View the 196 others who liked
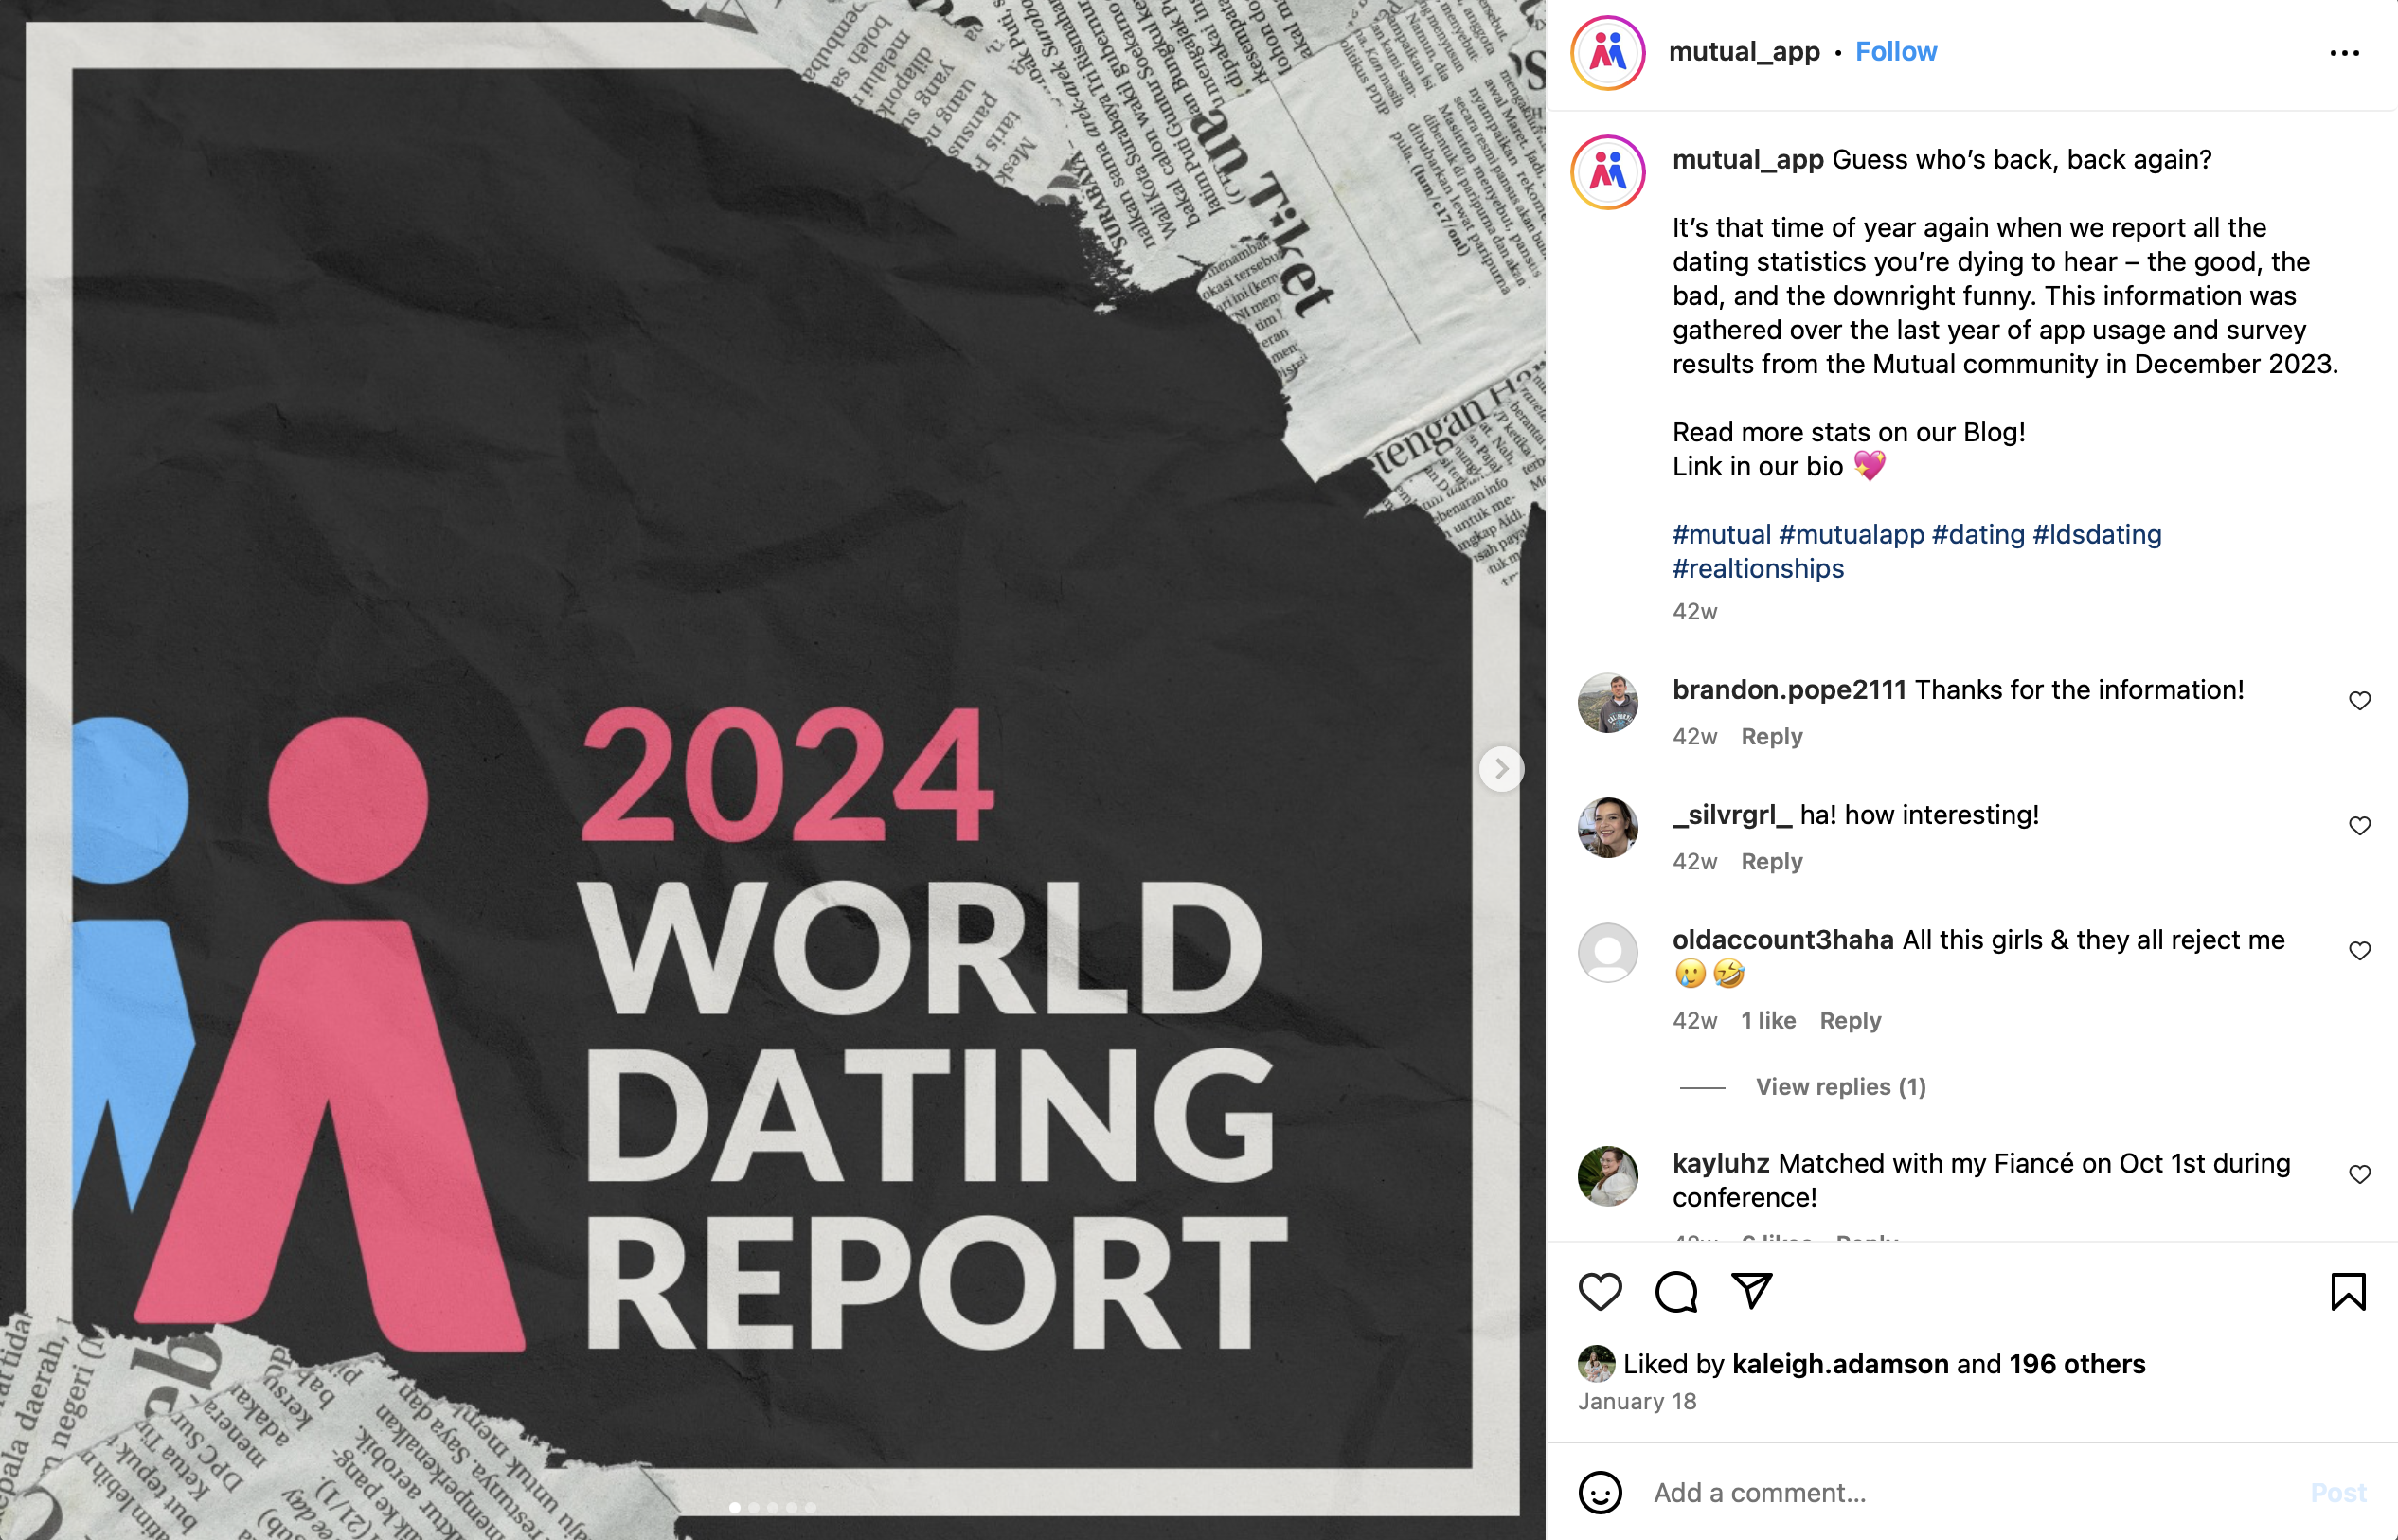Screen dimensions: 2398x1540 (x=2076, y=1364)
